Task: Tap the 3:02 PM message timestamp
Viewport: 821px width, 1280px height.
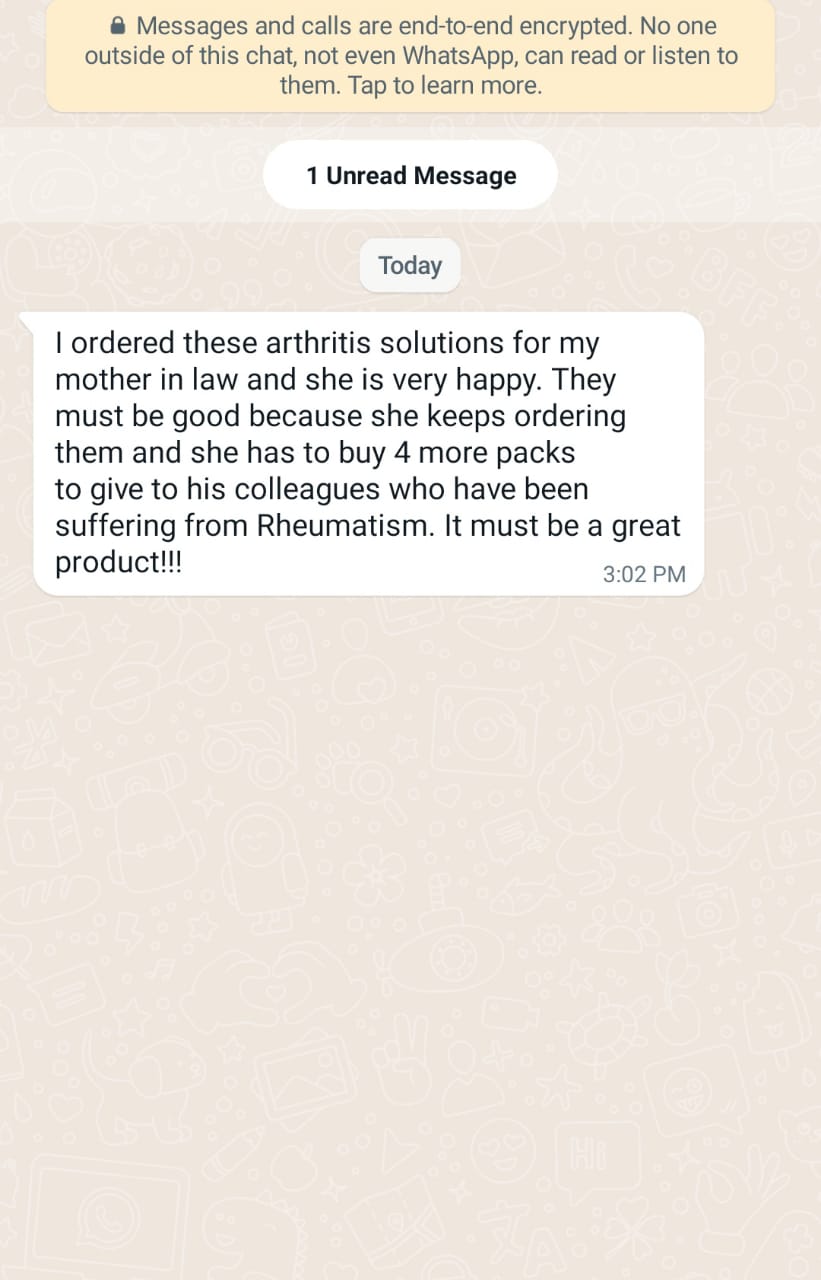Action: coord(644,574)
